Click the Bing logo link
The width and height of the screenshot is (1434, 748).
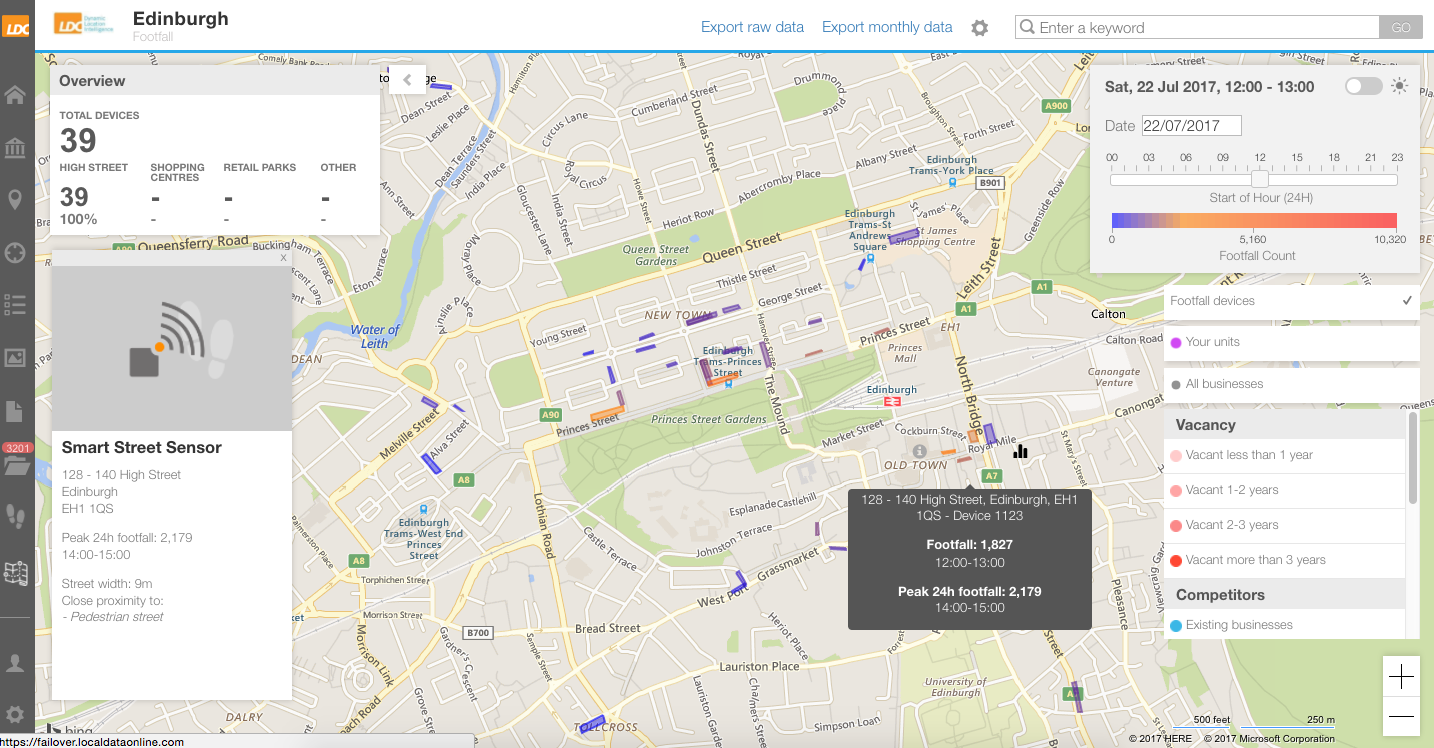tap(68, 731)
